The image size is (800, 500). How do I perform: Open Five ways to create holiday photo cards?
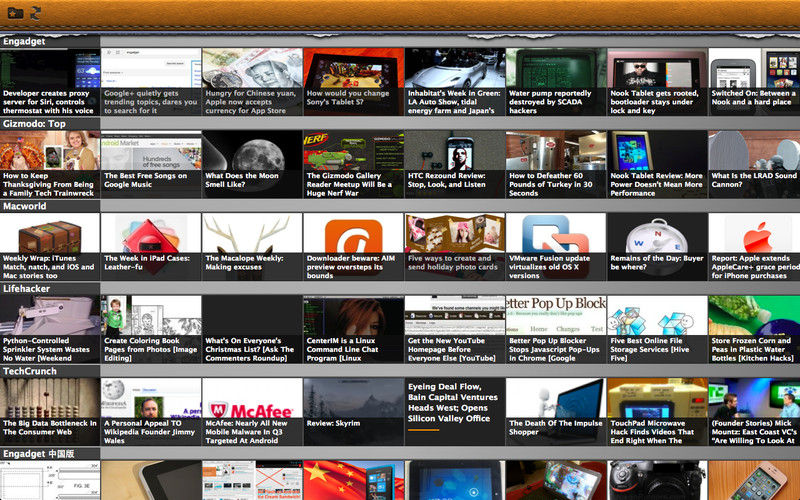click(x=455, y=247)
